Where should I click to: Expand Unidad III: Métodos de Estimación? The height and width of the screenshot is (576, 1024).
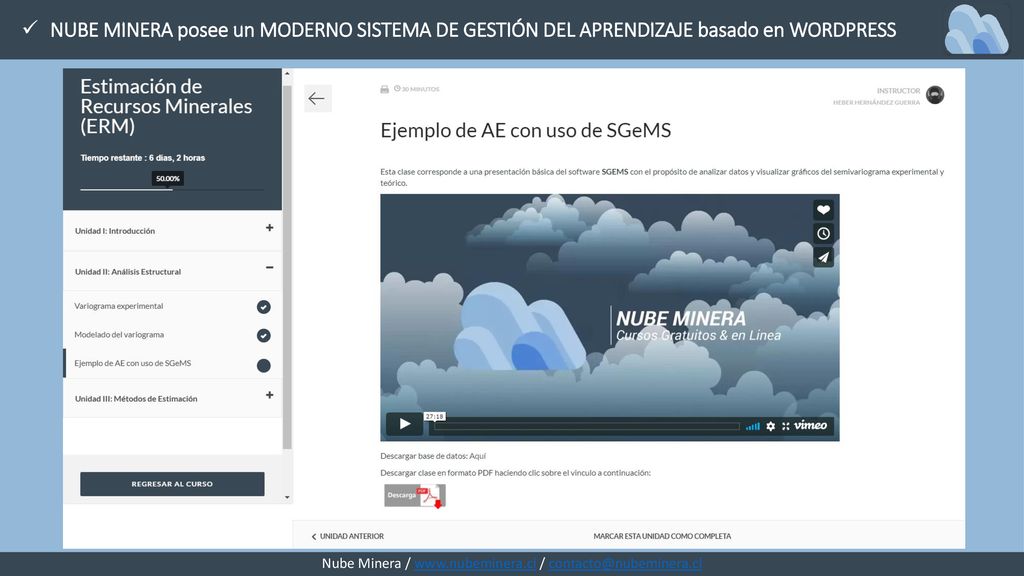tap(269, 395)
